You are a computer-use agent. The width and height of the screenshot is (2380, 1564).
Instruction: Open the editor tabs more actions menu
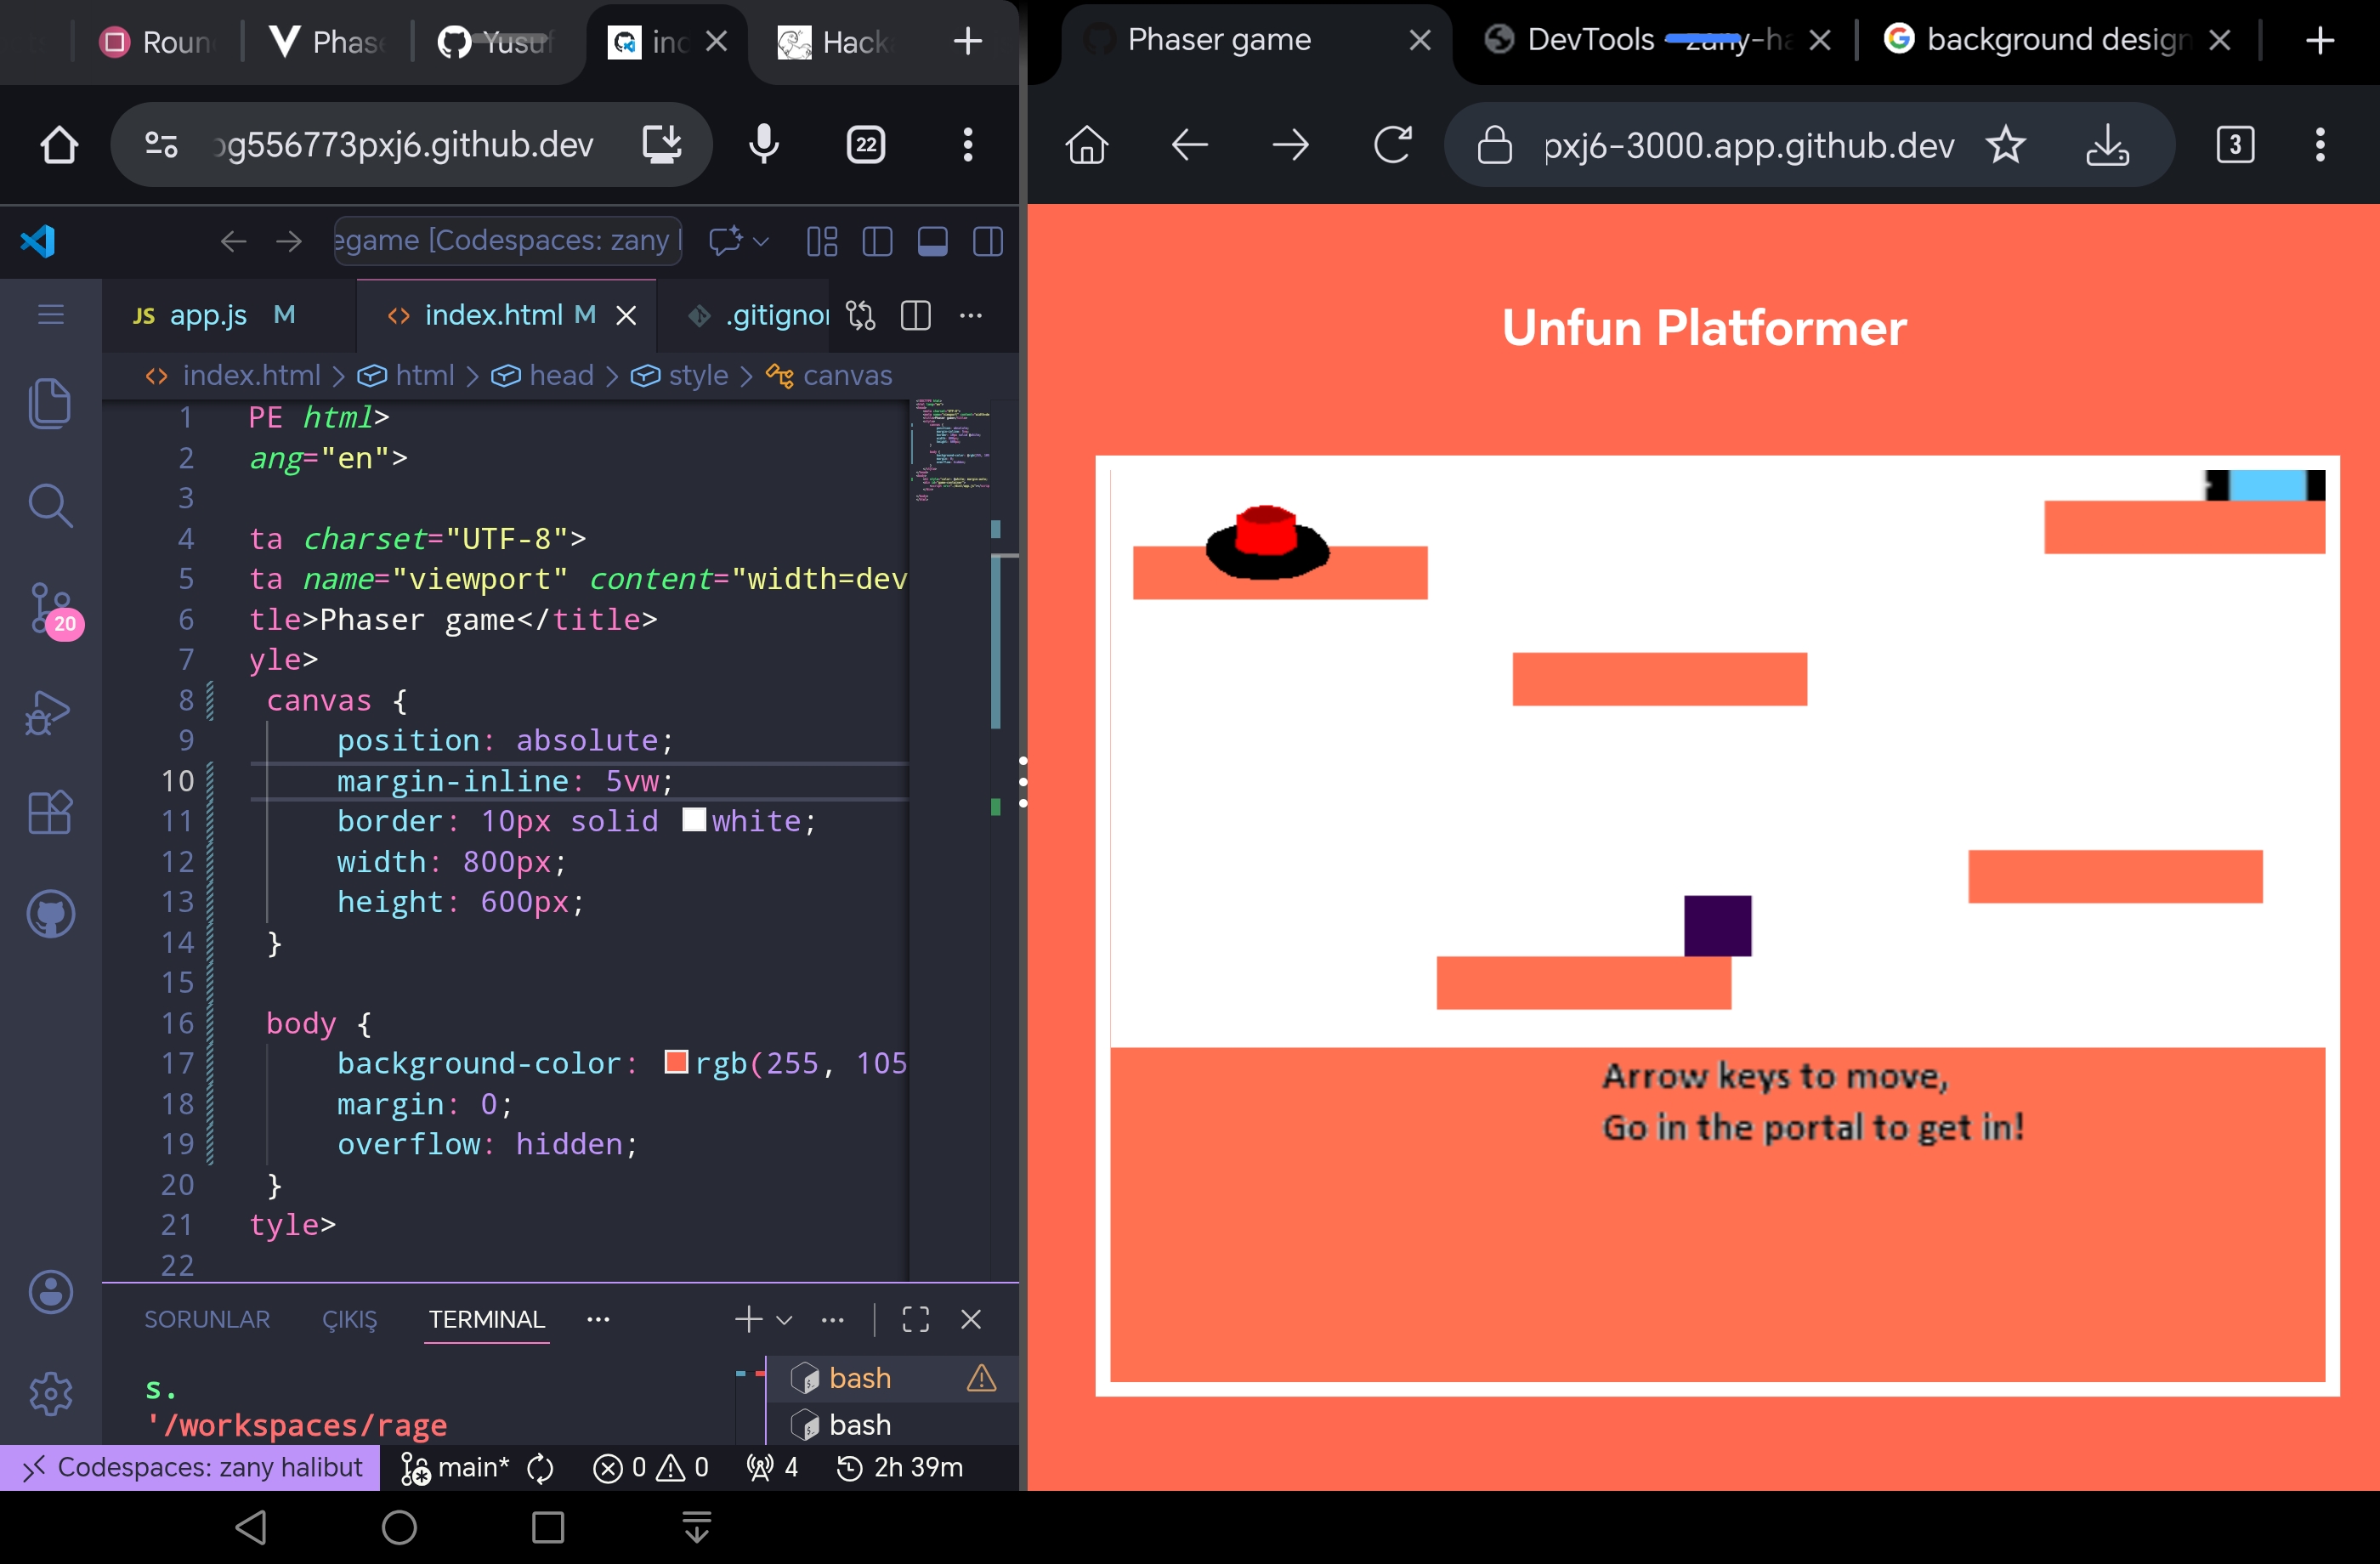(970, 316)
